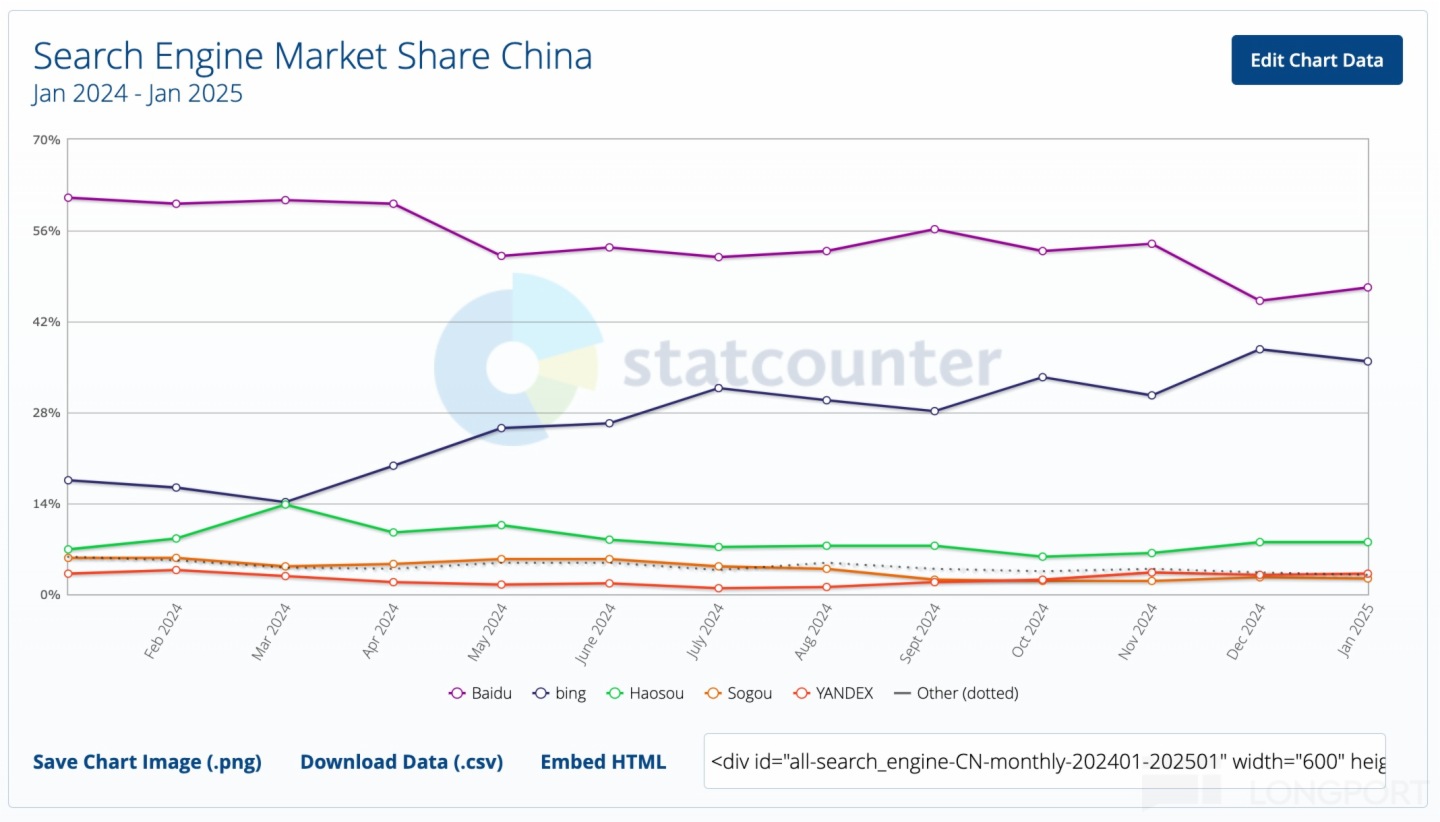Select Baidu's Dec 2024 data point

pos(1260,301)
